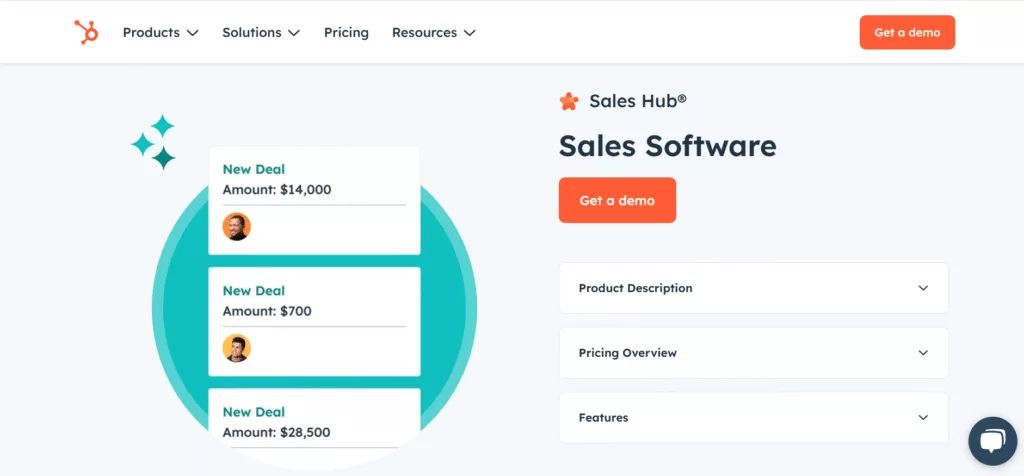Click the chevron next to Products
This screenshot has height=476, width=1024.
[x=192, y=33]
